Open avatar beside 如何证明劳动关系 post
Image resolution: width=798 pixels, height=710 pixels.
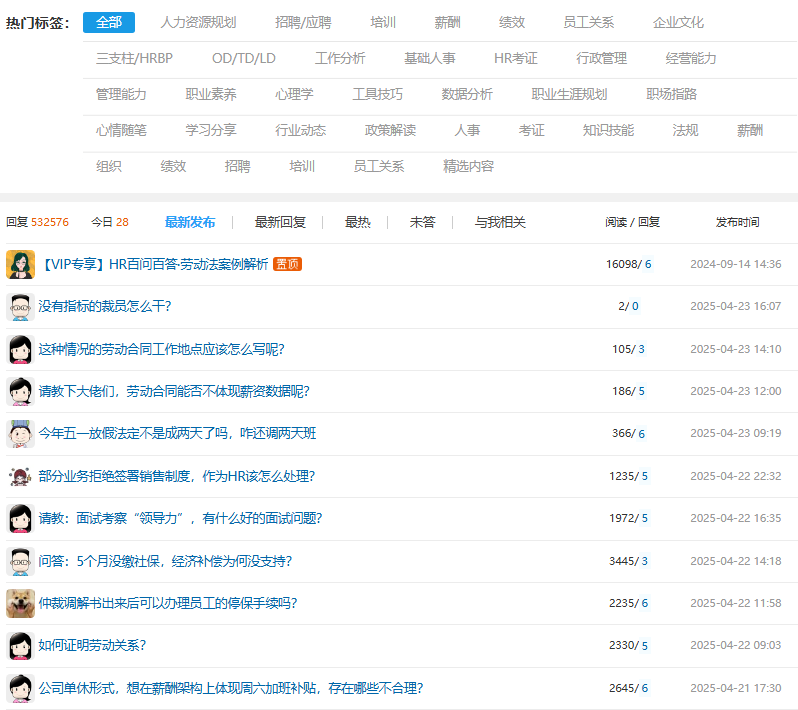[20, 646]
